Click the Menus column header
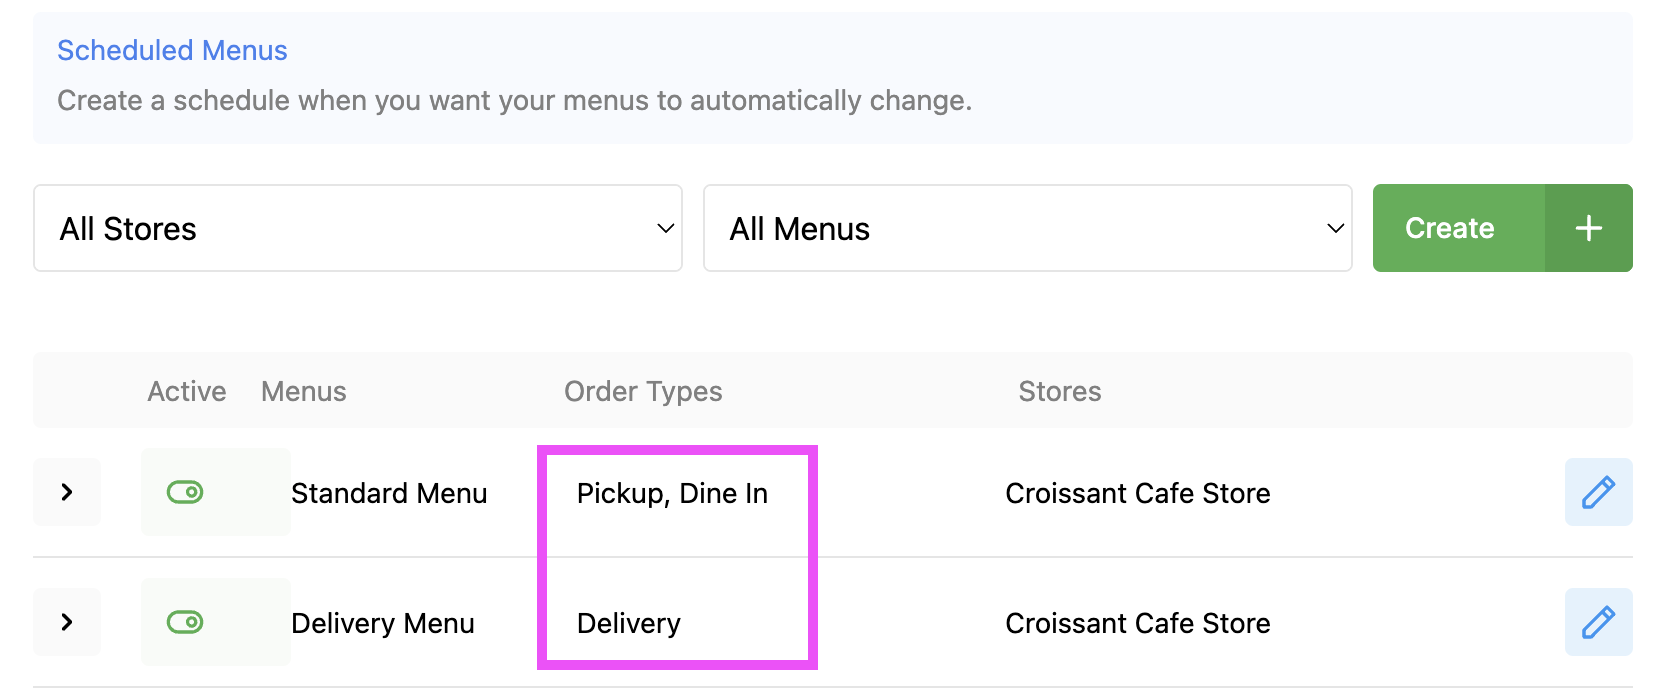 click(303, 391)
